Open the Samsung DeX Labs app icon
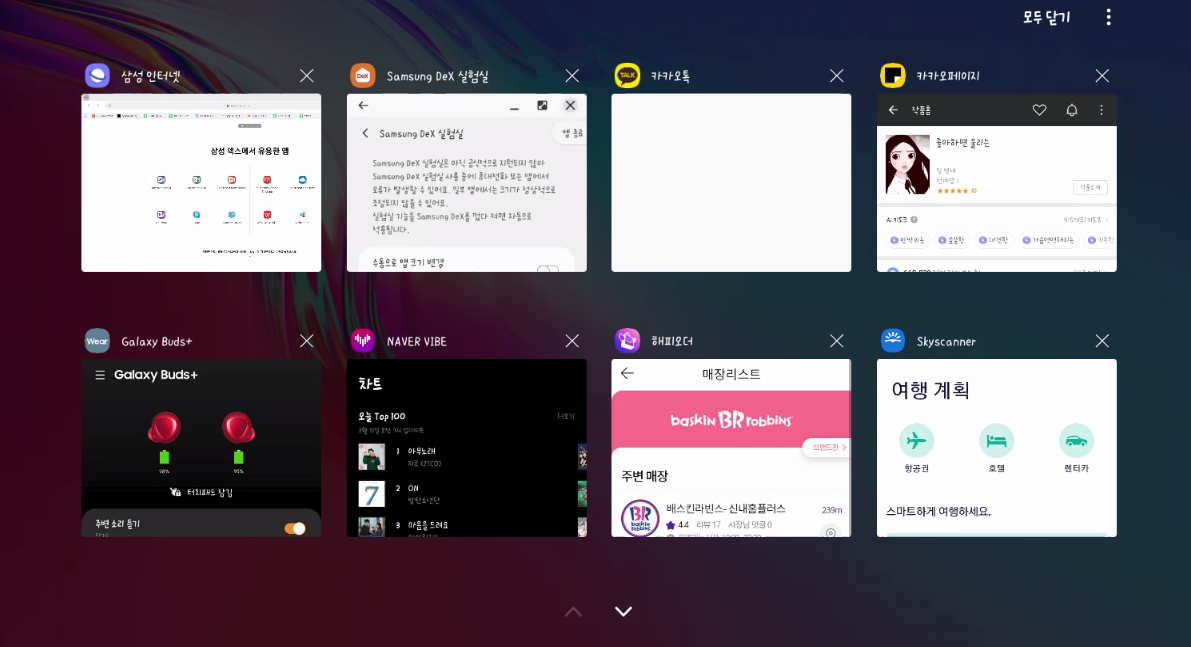The height and width of the screenshot is (647, 1191). click(x=362, y=76)
